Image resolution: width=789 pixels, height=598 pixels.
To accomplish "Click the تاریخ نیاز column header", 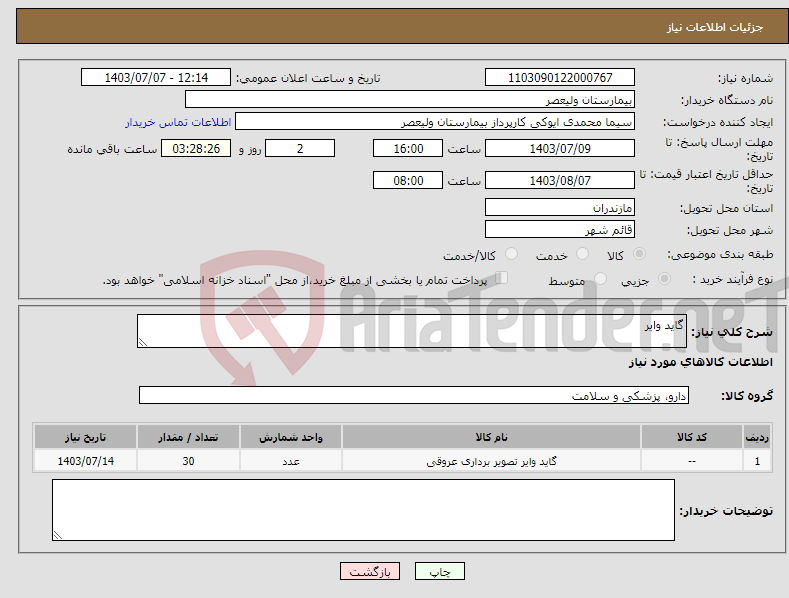I will pyautogui.click(x=86, y=437).
